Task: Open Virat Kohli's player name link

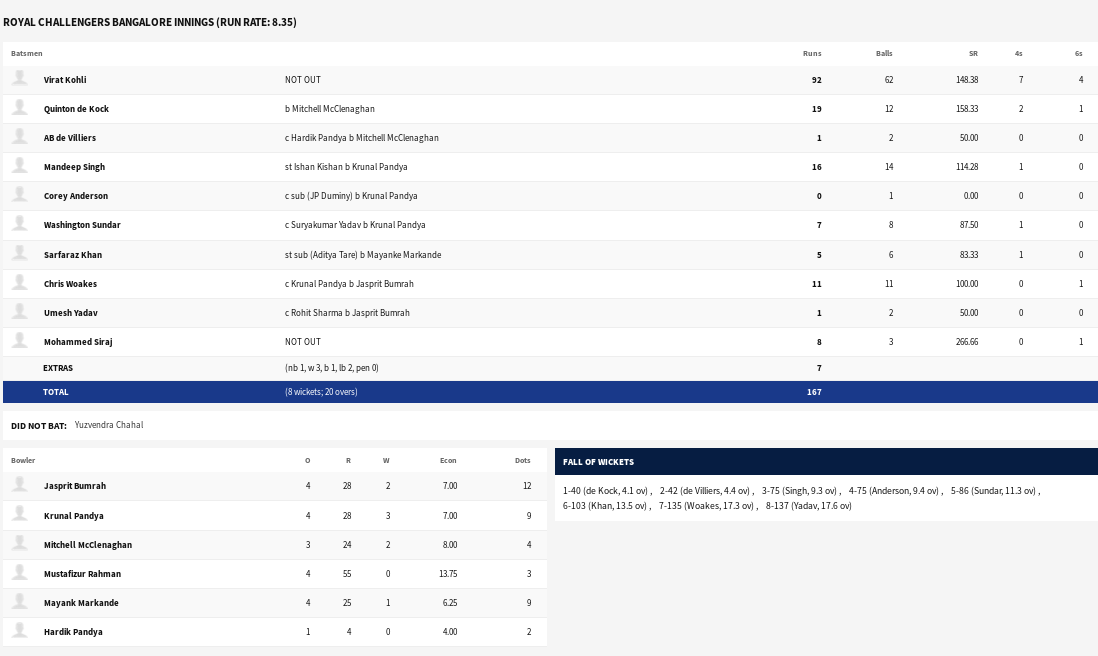Action: 65,80
